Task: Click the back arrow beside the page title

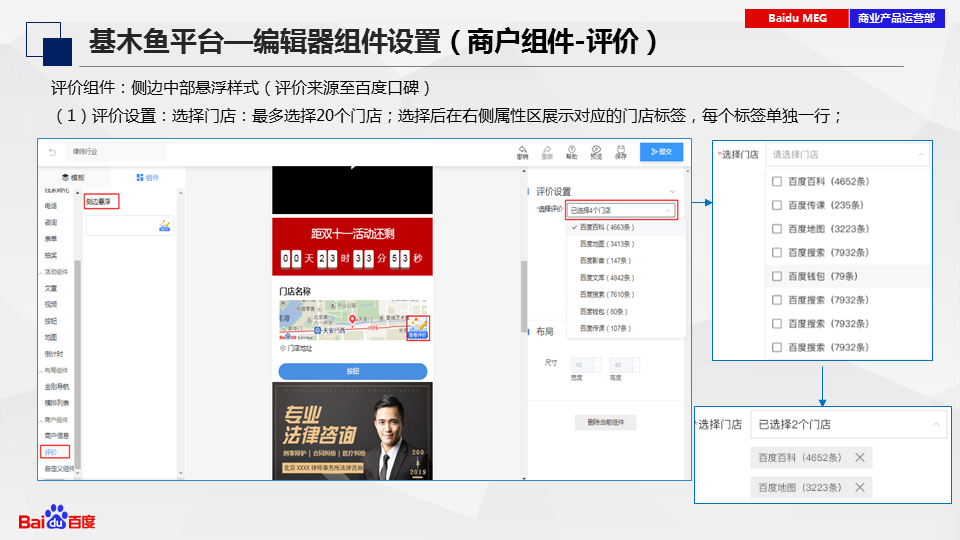Action: point(53,152)
